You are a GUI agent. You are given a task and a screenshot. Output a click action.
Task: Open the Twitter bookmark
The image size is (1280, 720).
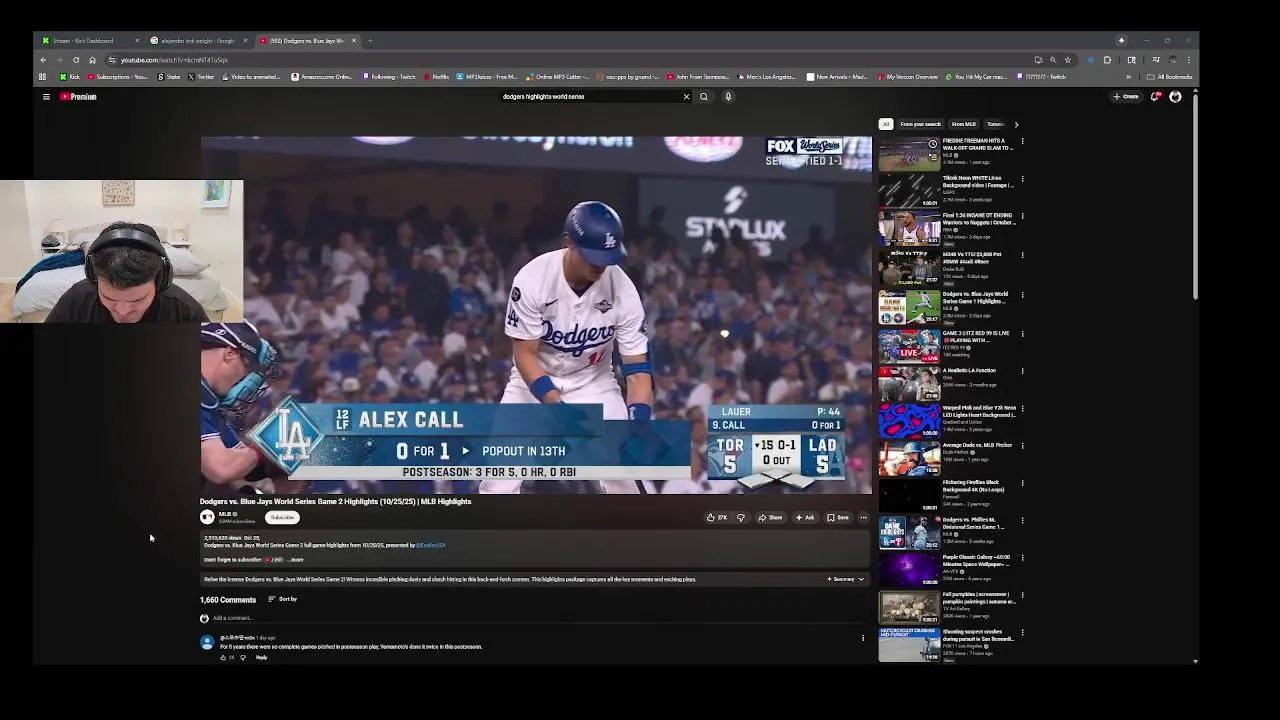coord(201,77)
